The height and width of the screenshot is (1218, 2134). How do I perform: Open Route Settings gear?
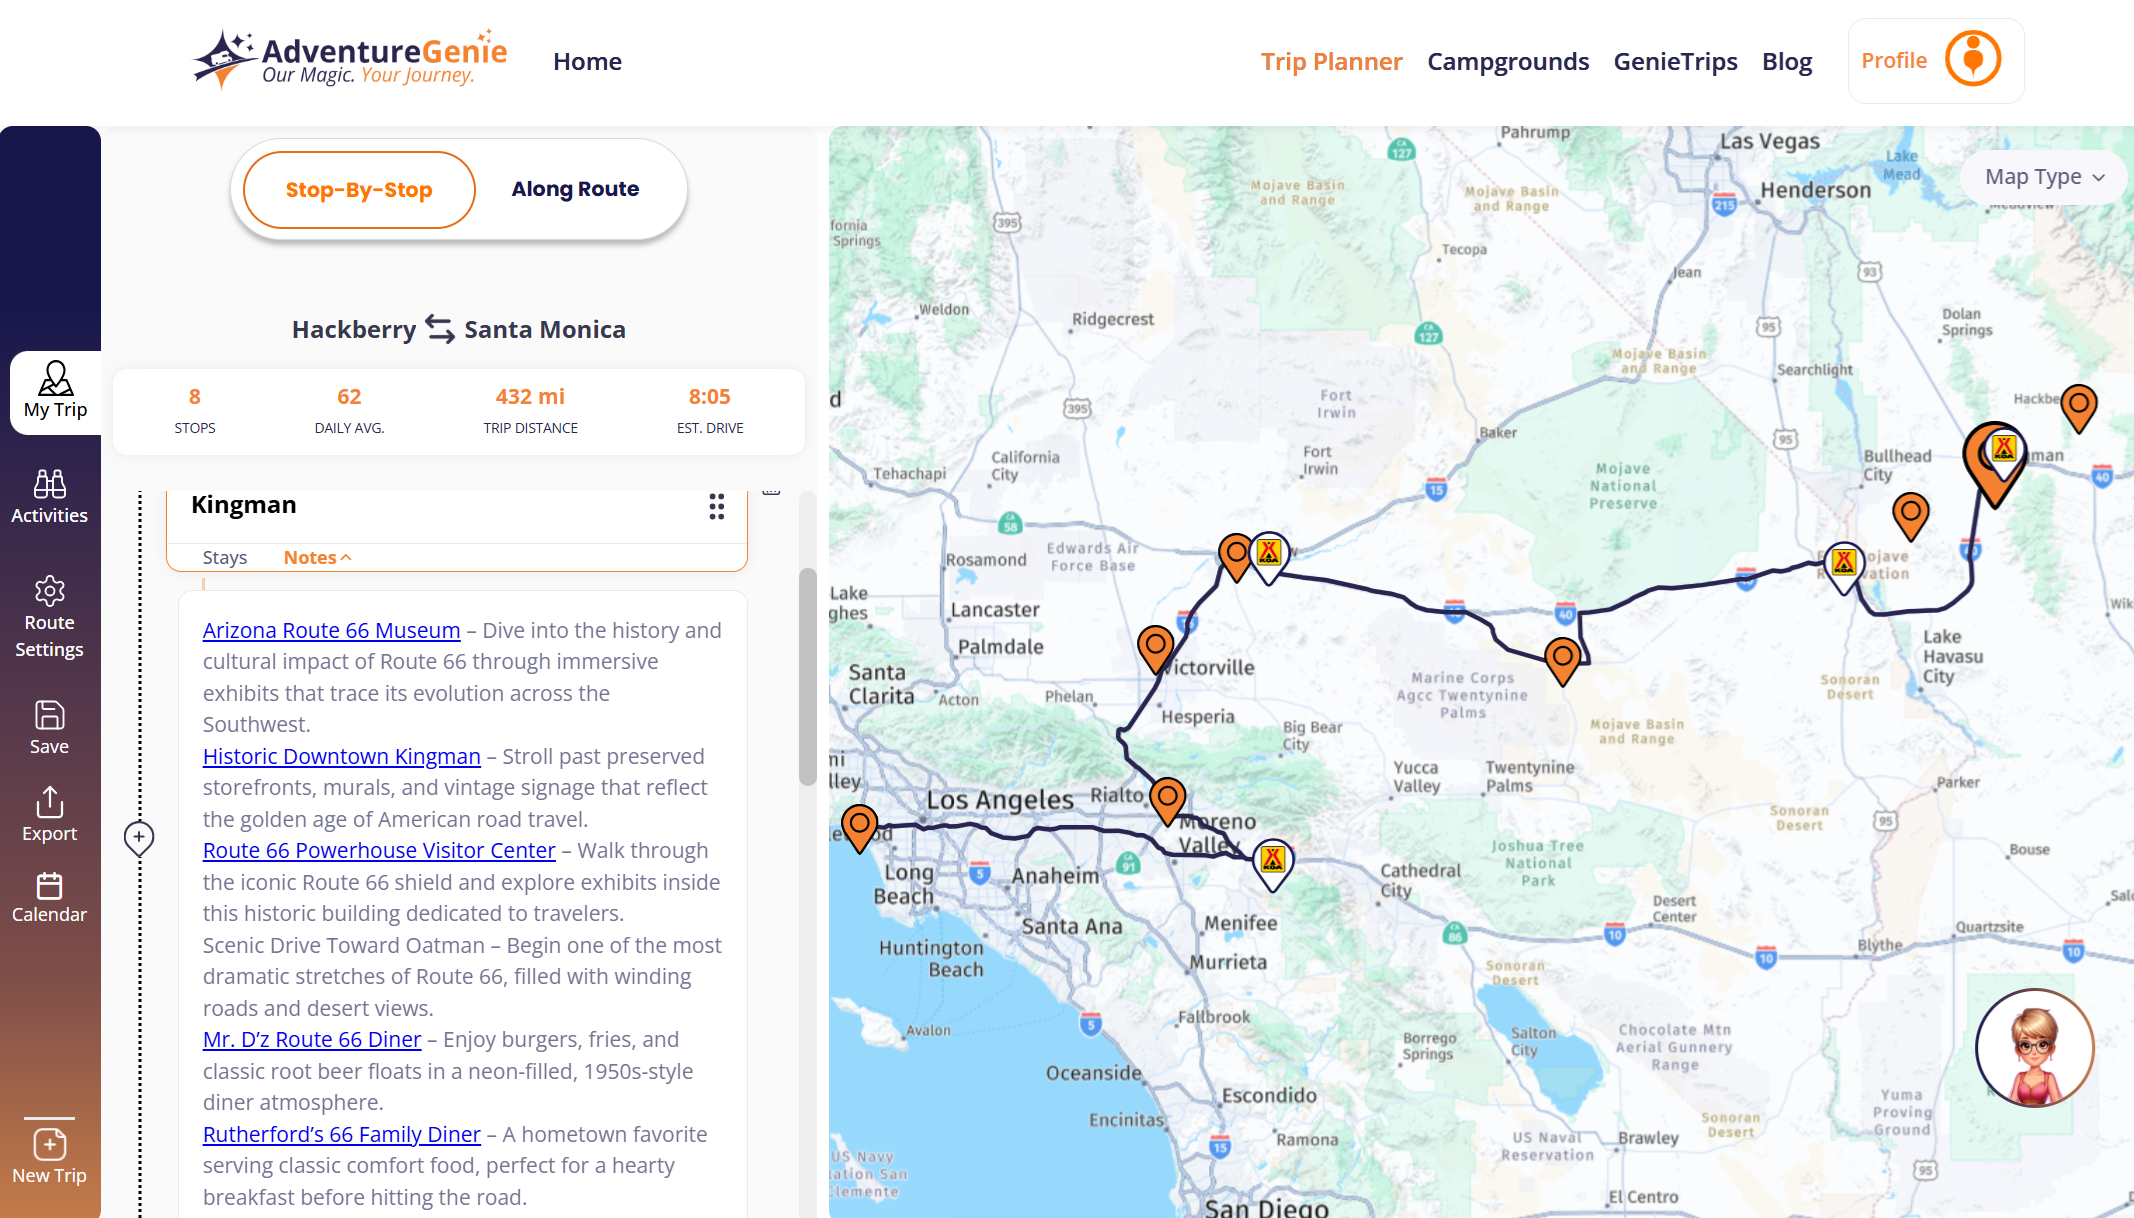pos(49,617)
